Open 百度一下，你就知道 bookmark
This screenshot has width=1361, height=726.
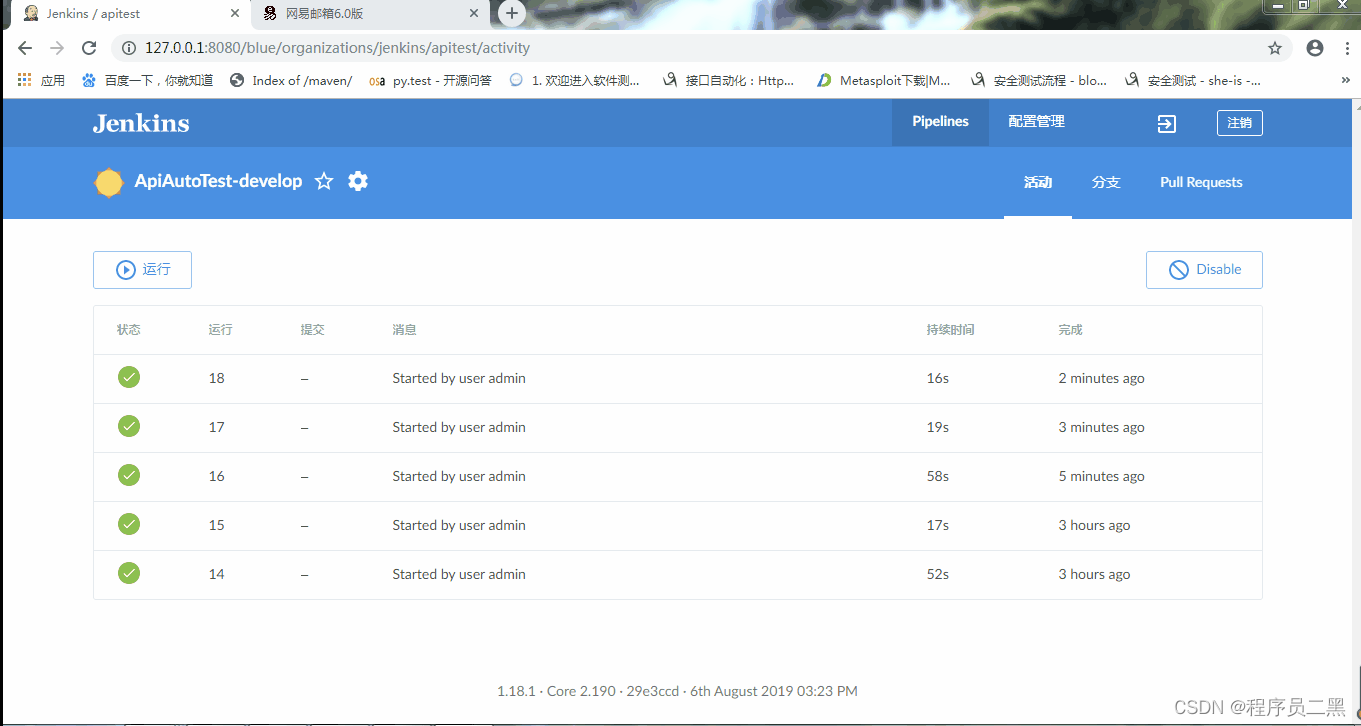148,80
